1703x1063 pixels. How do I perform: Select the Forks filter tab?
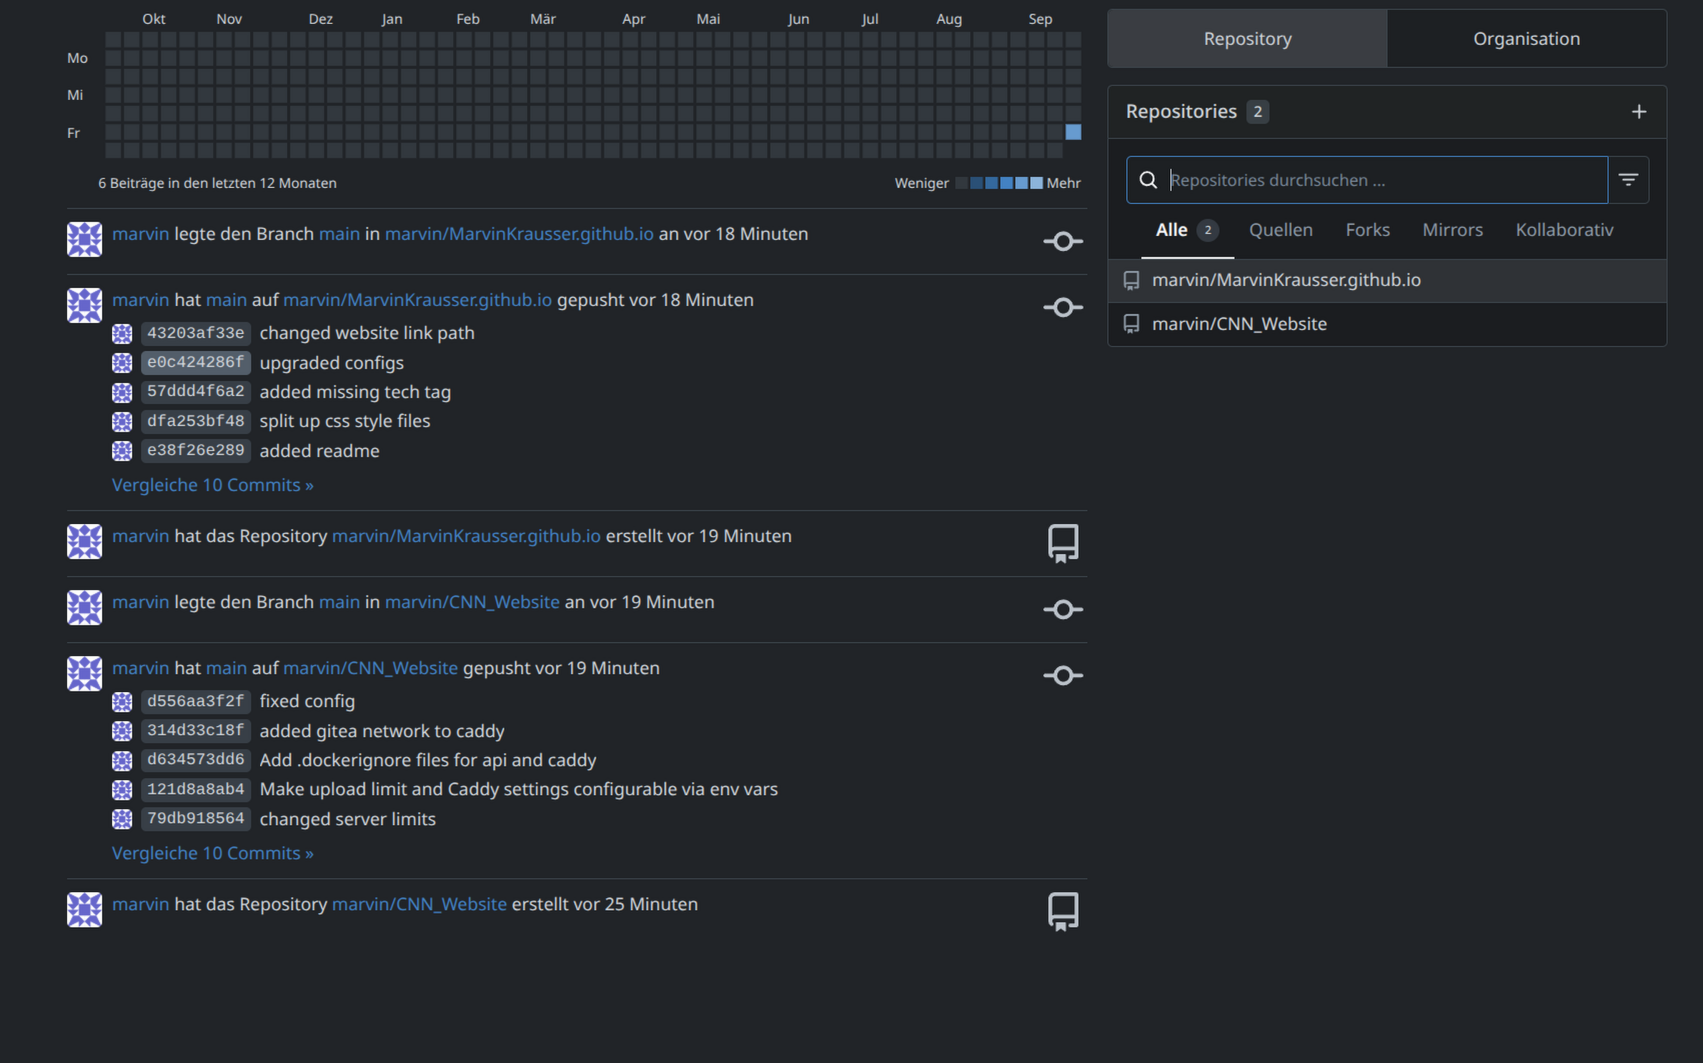point(1367,230)
